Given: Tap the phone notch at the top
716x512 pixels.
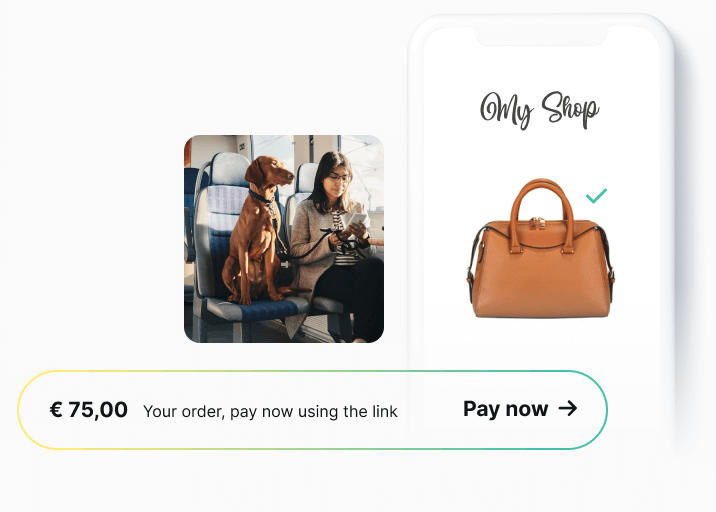Looking at the screenshot, I should pos(541,37).
